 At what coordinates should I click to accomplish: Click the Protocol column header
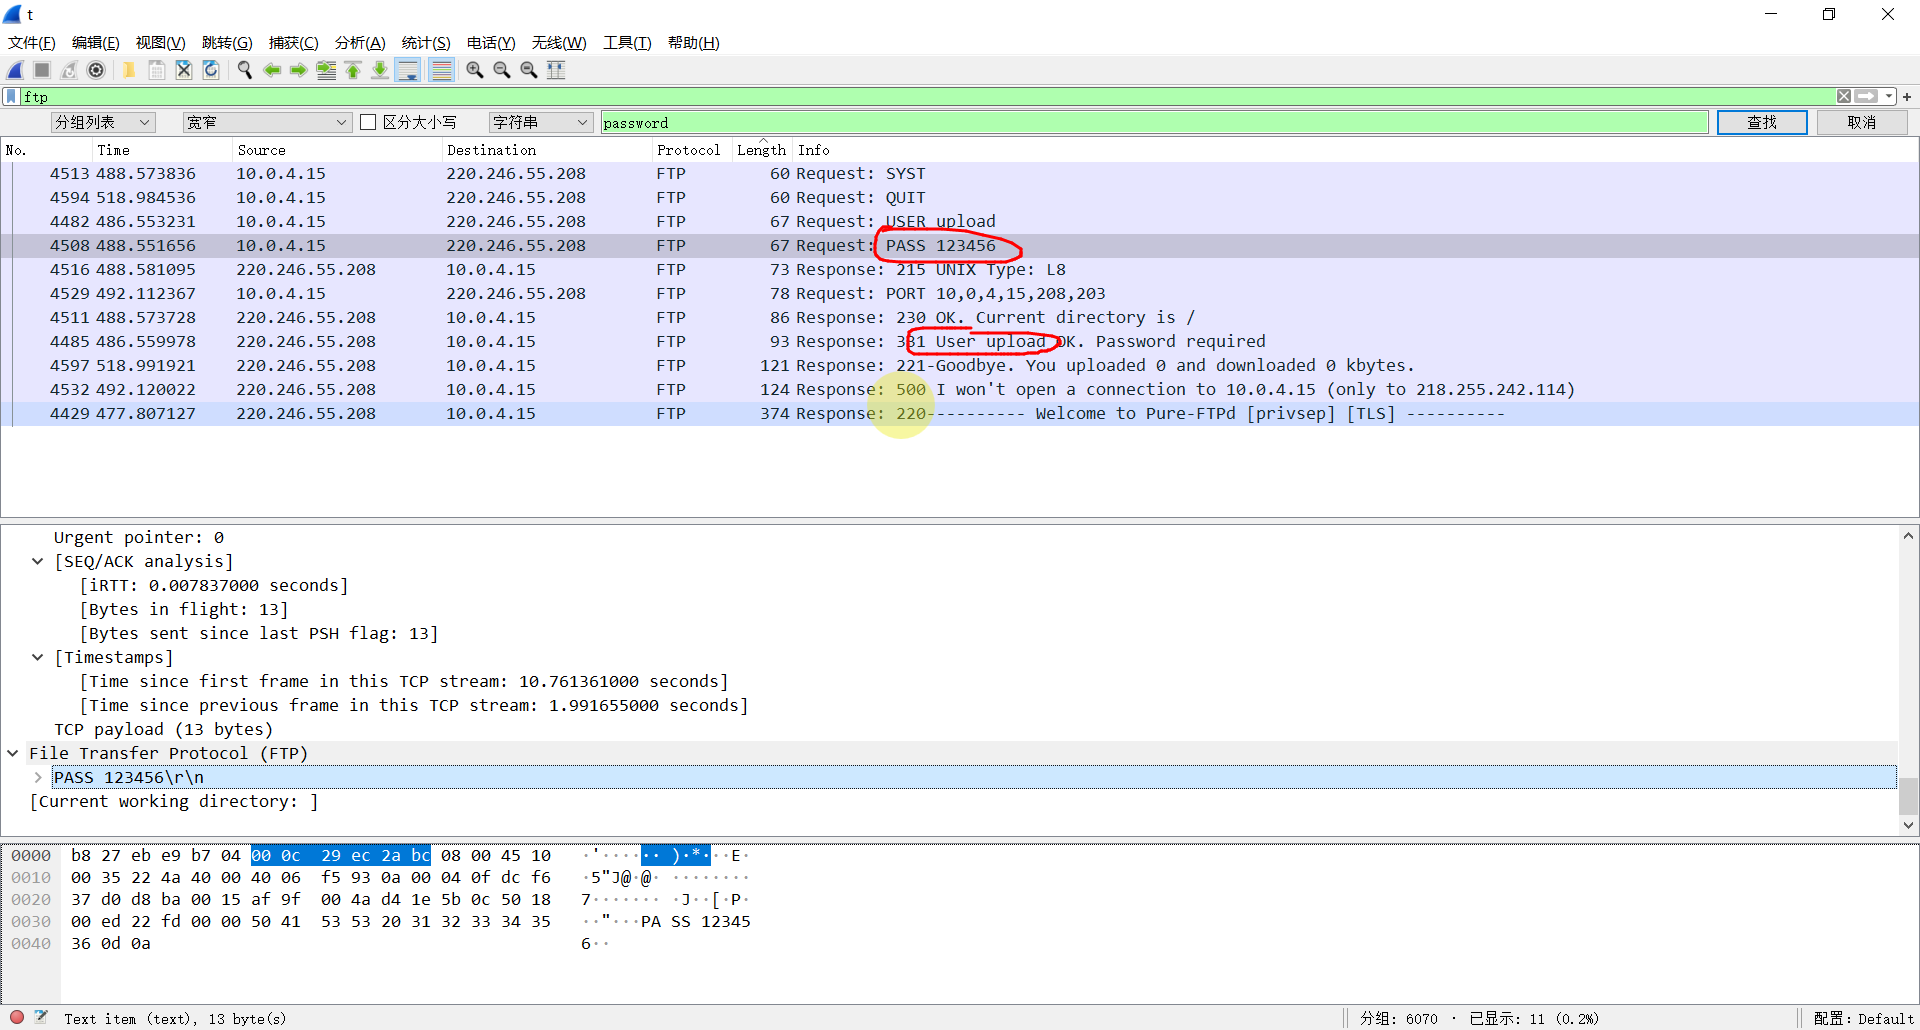tap(689, 150)
